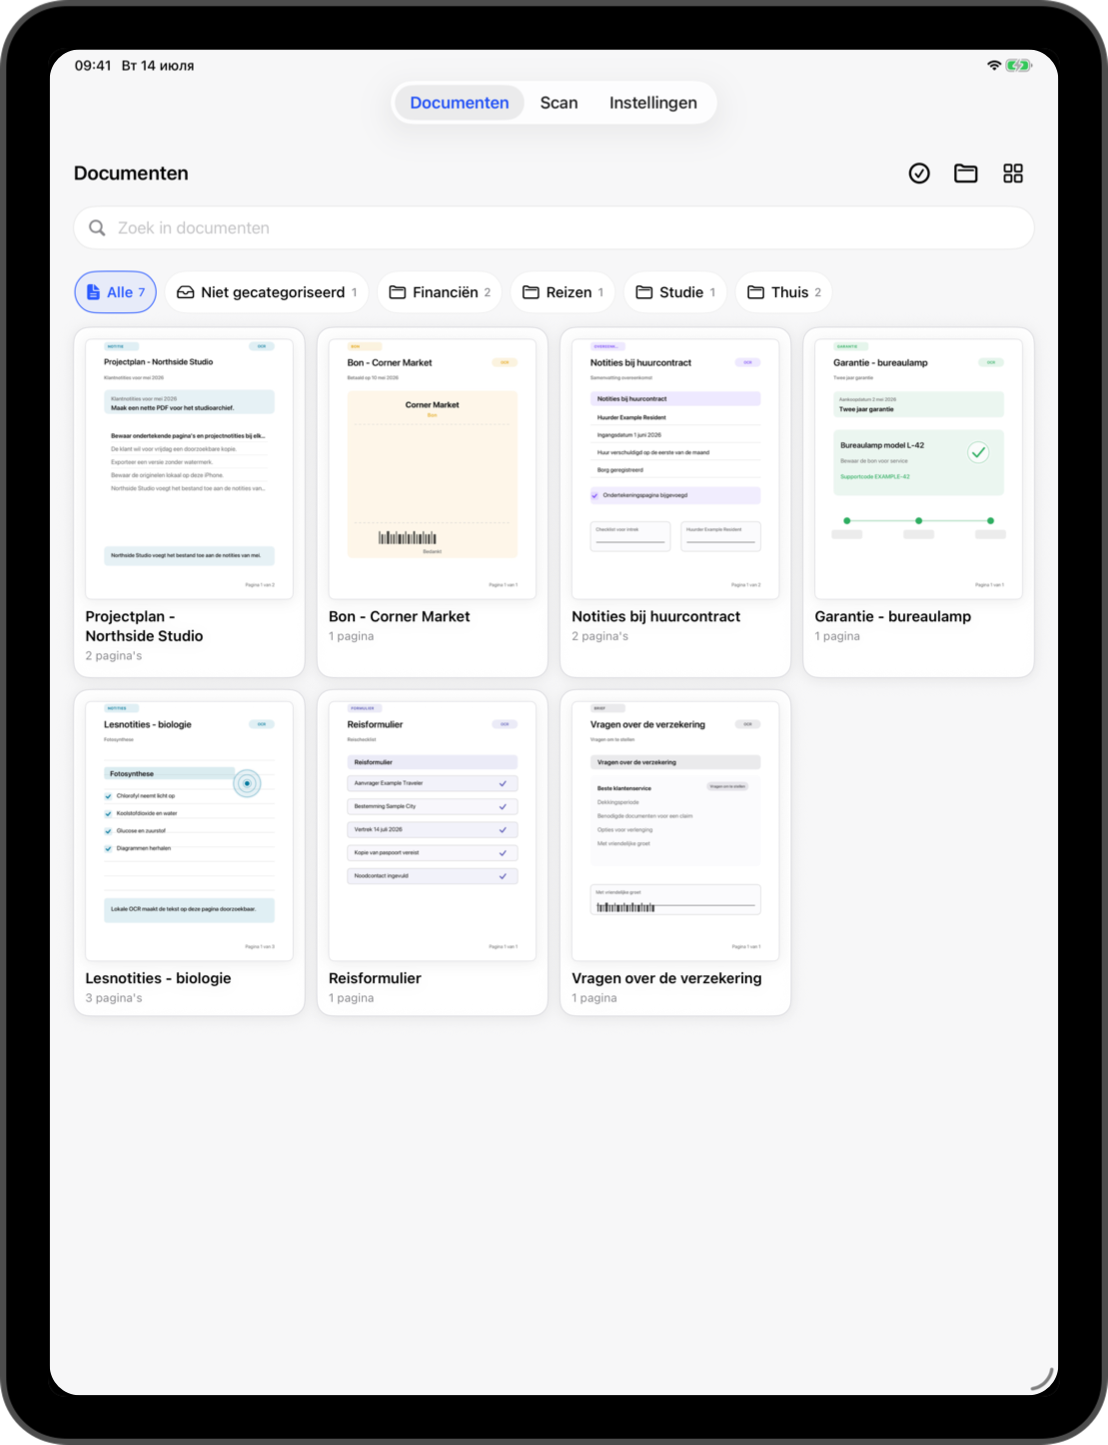Open Projectplan - Northside Studio thumbnail
This screenshot has height=1445, width=1108.
[189, 468]
